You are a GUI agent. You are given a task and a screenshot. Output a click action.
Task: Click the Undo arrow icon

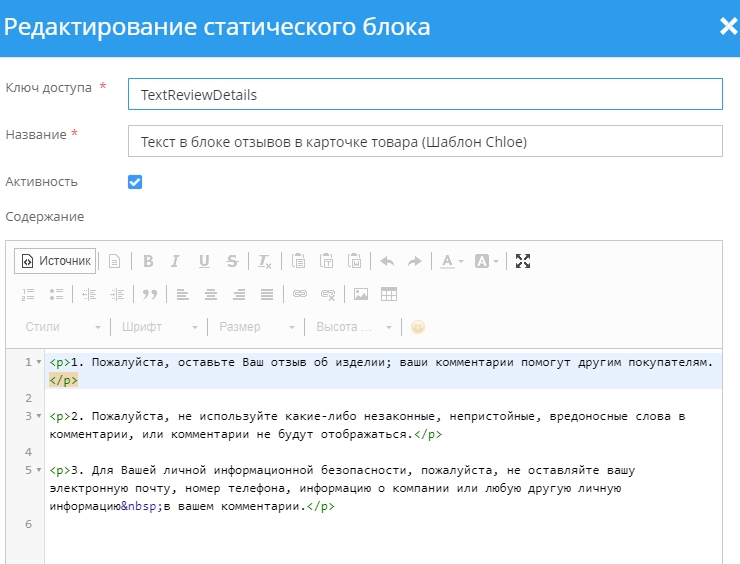click(x=387, y=261)
